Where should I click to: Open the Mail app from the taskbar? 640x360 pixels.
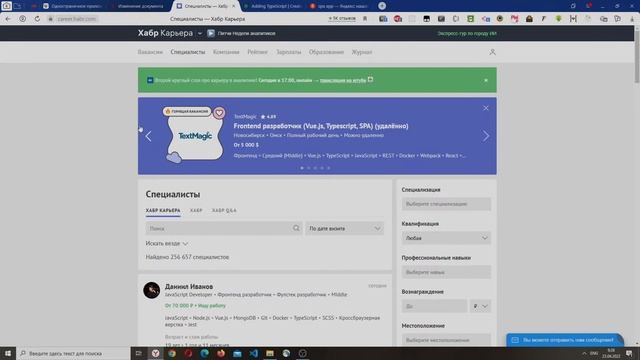pos(237,353)
